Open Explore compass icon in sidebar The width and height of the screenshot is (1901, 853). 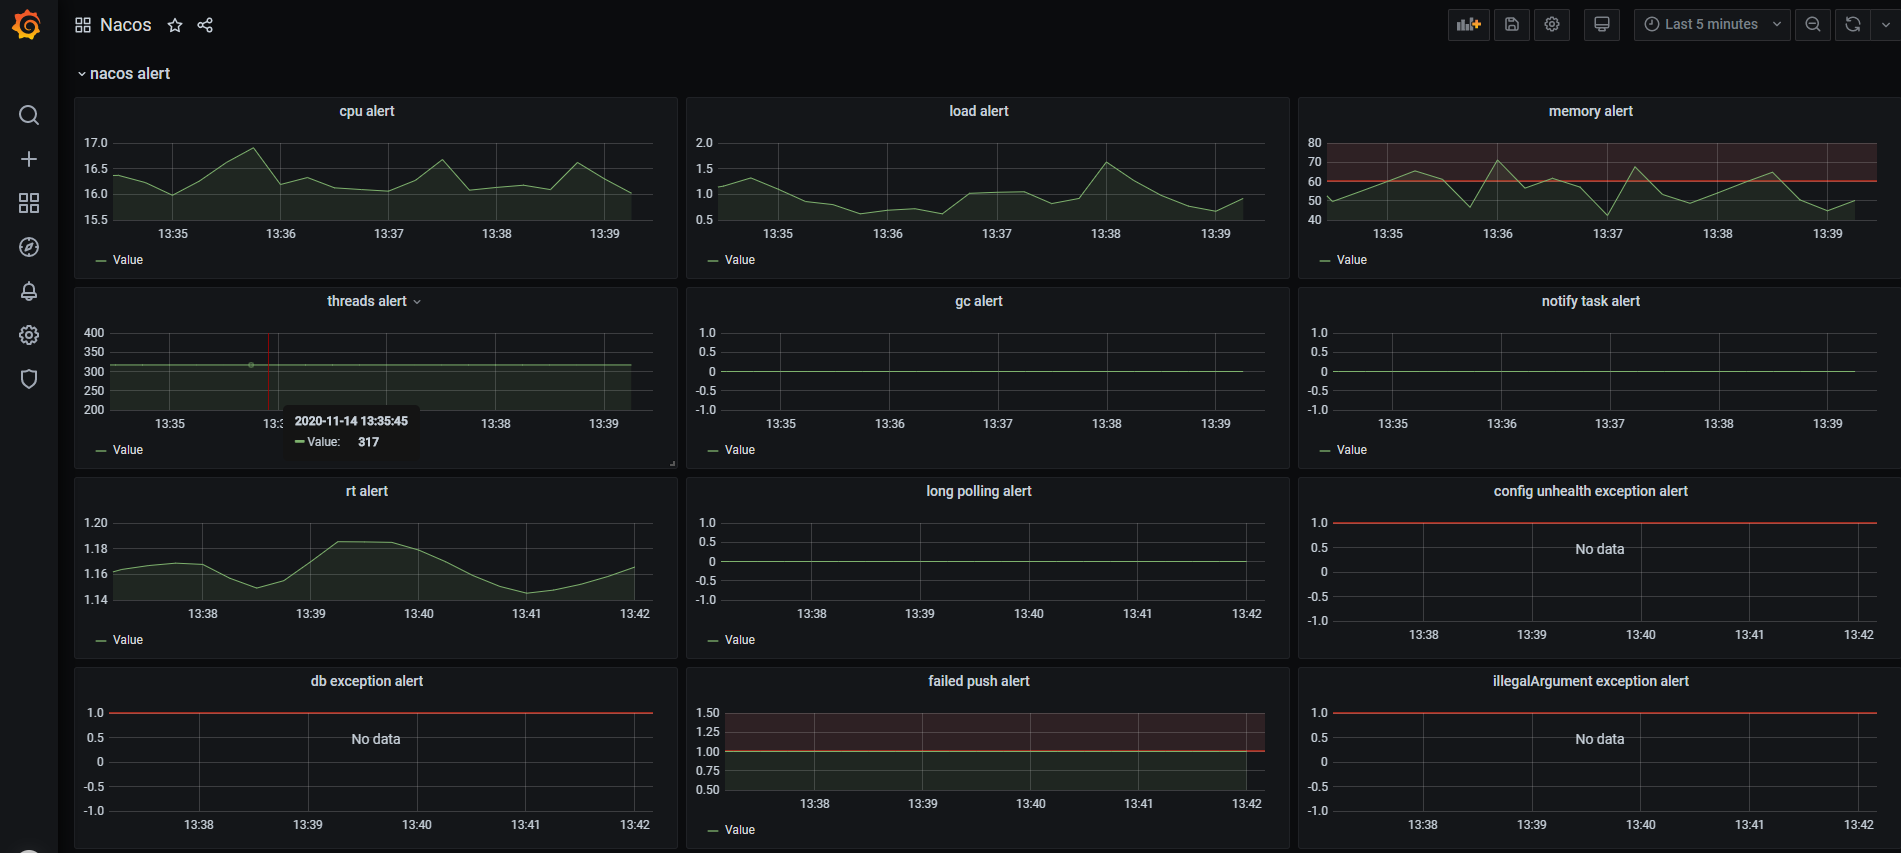point(29,247)
